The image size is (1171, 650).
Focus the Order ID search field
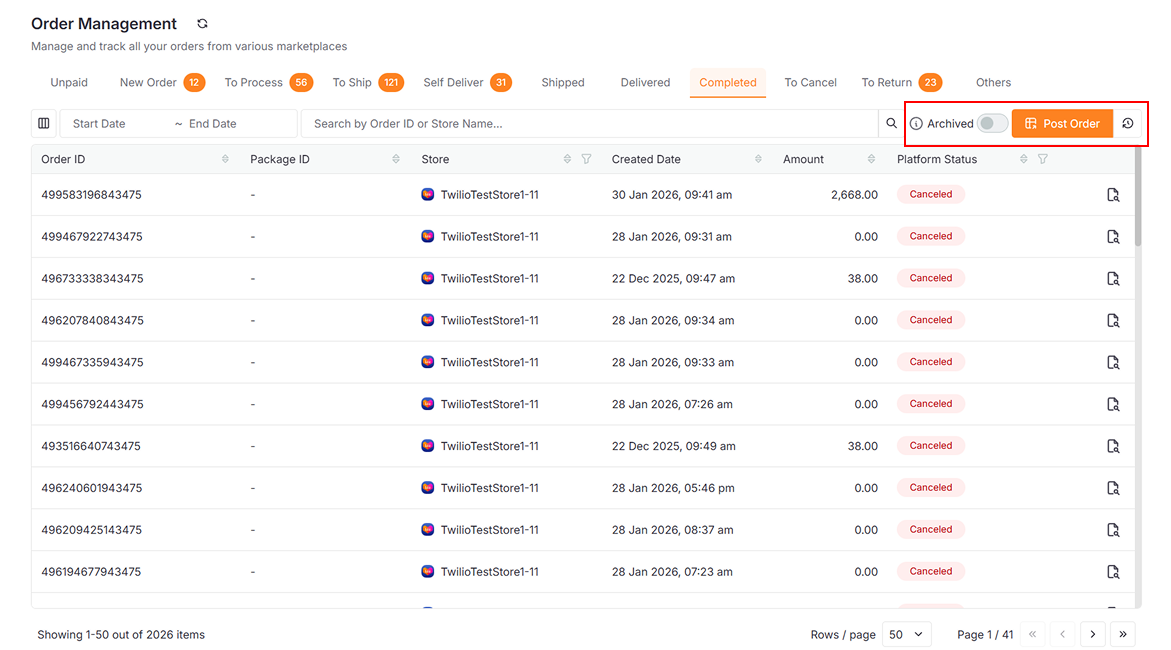(590, 124)
